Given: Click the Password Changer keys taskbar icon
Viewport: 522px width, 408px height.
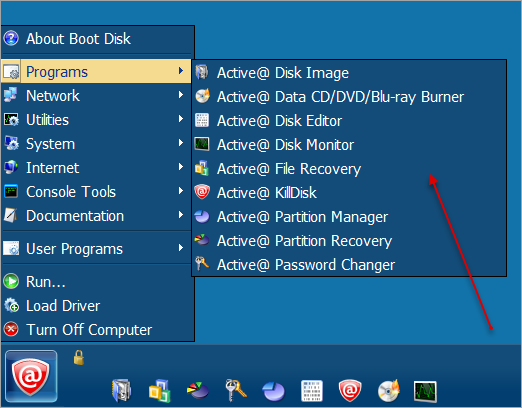Looking at the screenshot, I should [x=236, y=390].
